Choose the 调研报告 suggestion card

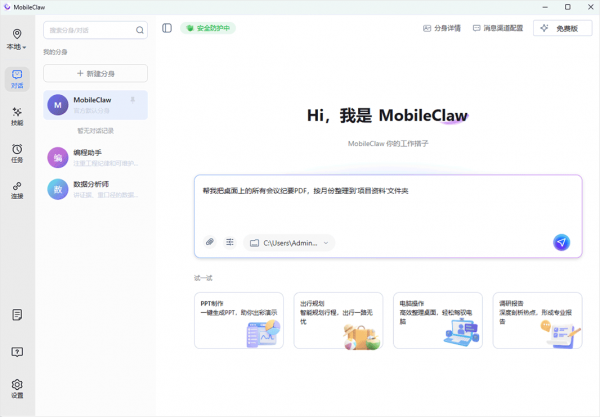(537, 321)
